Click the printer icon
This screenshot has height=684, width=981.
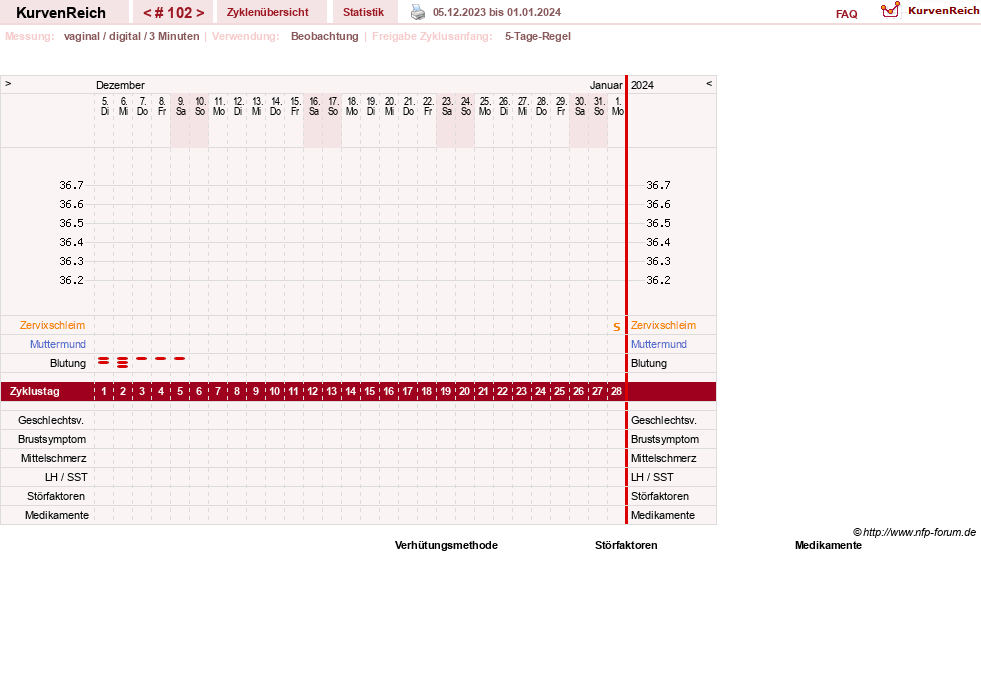pyautogui.click(x=418, y=12)
